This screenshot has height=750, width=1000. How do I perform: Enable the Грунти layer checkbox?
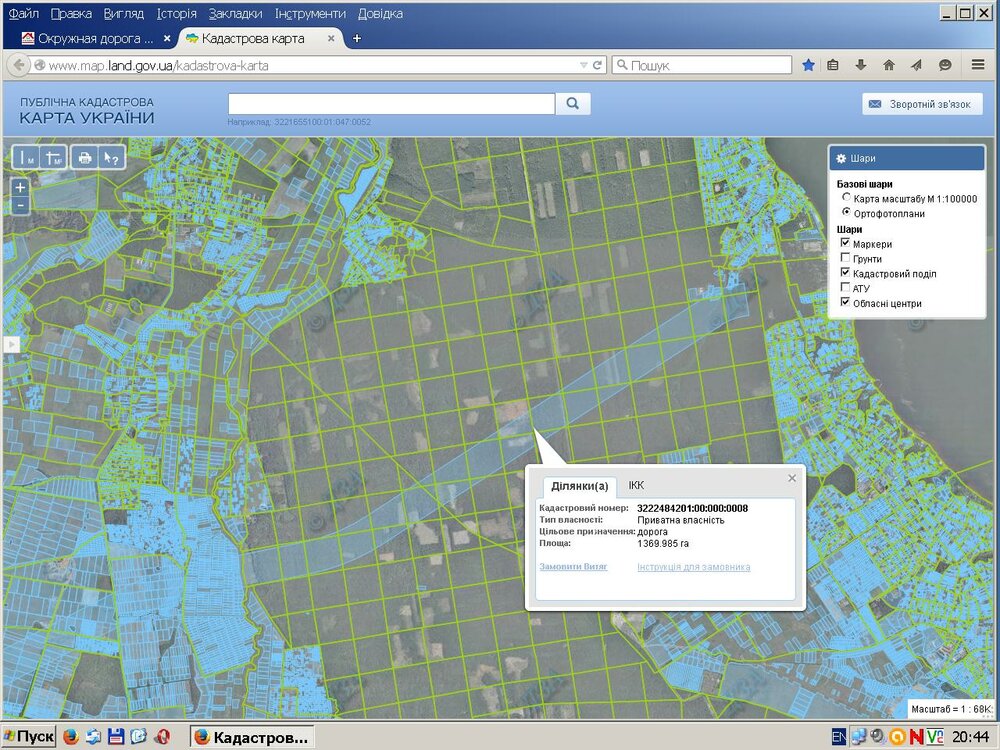[x=846, y=259]
